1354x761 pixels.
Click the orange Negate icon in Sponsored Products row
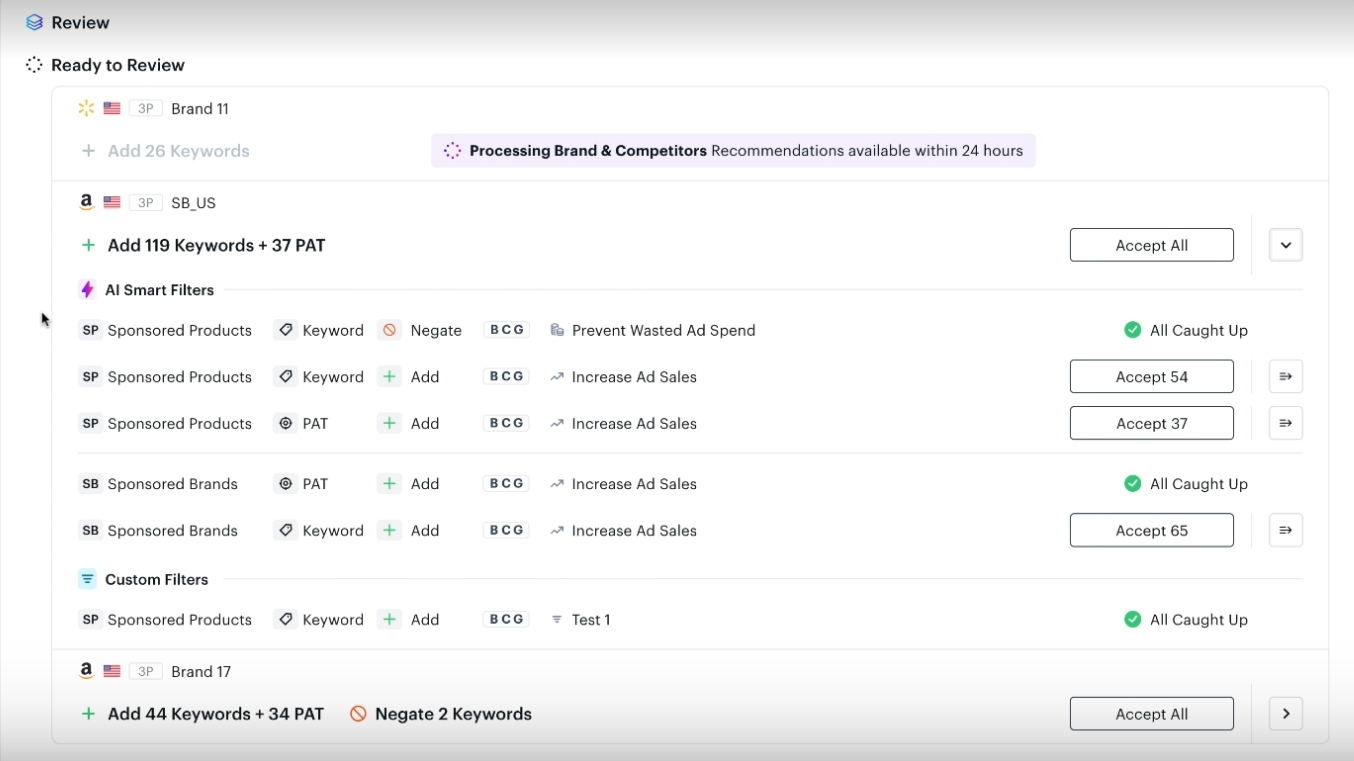(390, 330)
